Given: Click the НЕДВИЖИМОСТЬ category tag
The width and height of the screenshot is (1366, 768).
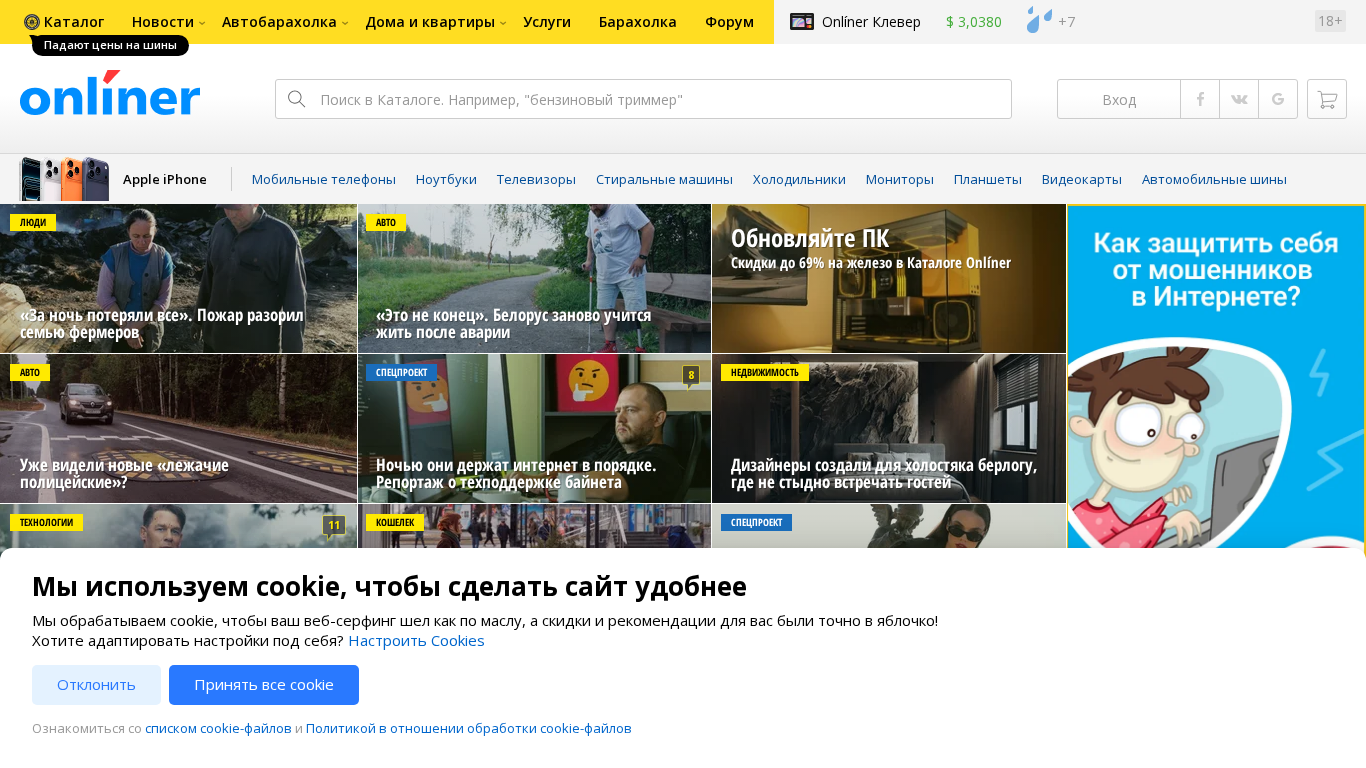Looking at the screenshot, I should tap(765, 373).
